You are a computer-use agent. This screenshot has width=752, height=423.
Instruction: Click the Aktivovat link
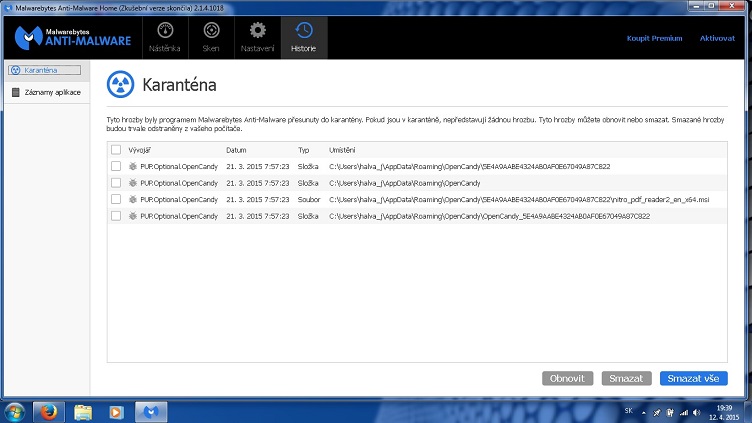coord(717,38)
